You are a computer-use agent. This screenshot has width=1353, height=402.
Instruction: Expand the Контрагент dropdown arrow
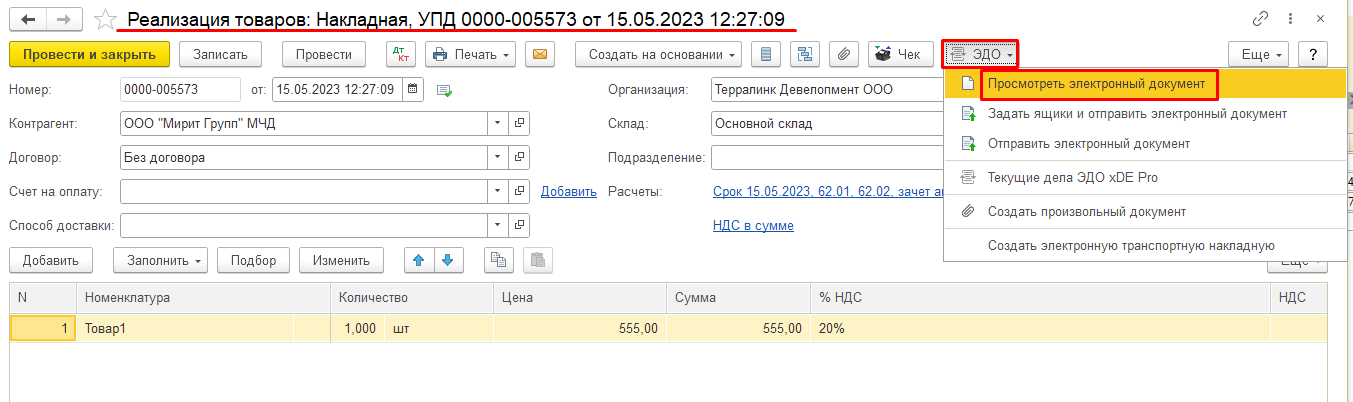[499, 124]
